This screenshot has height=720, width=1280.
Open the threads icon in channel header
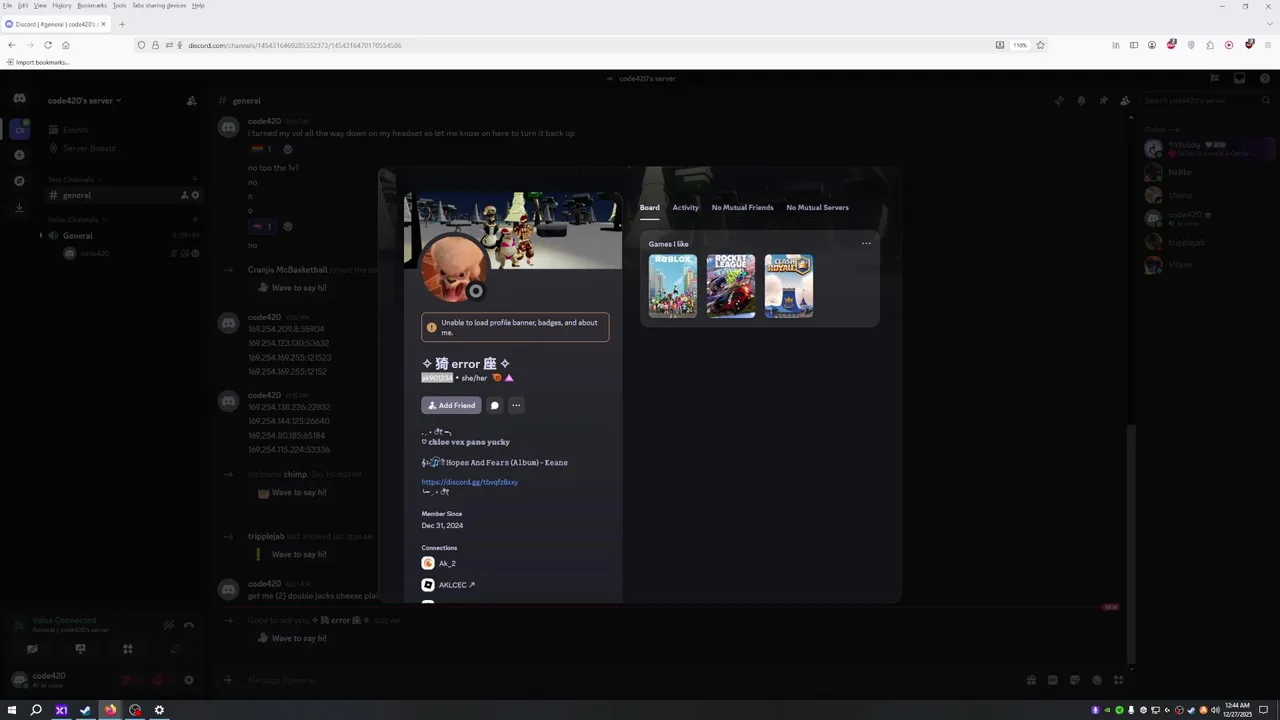point(1059,100)
